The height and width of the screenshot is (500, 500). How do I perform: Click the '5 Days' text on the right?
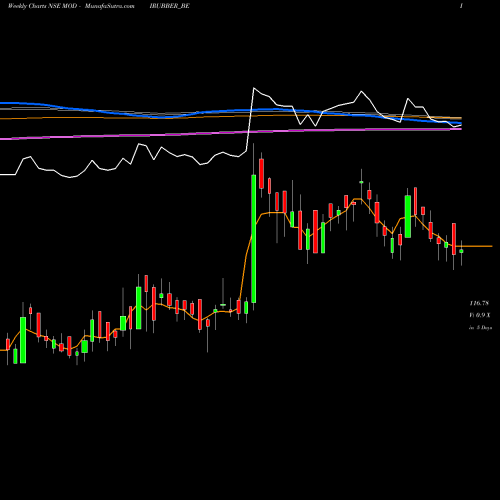(x=484, y=328)
